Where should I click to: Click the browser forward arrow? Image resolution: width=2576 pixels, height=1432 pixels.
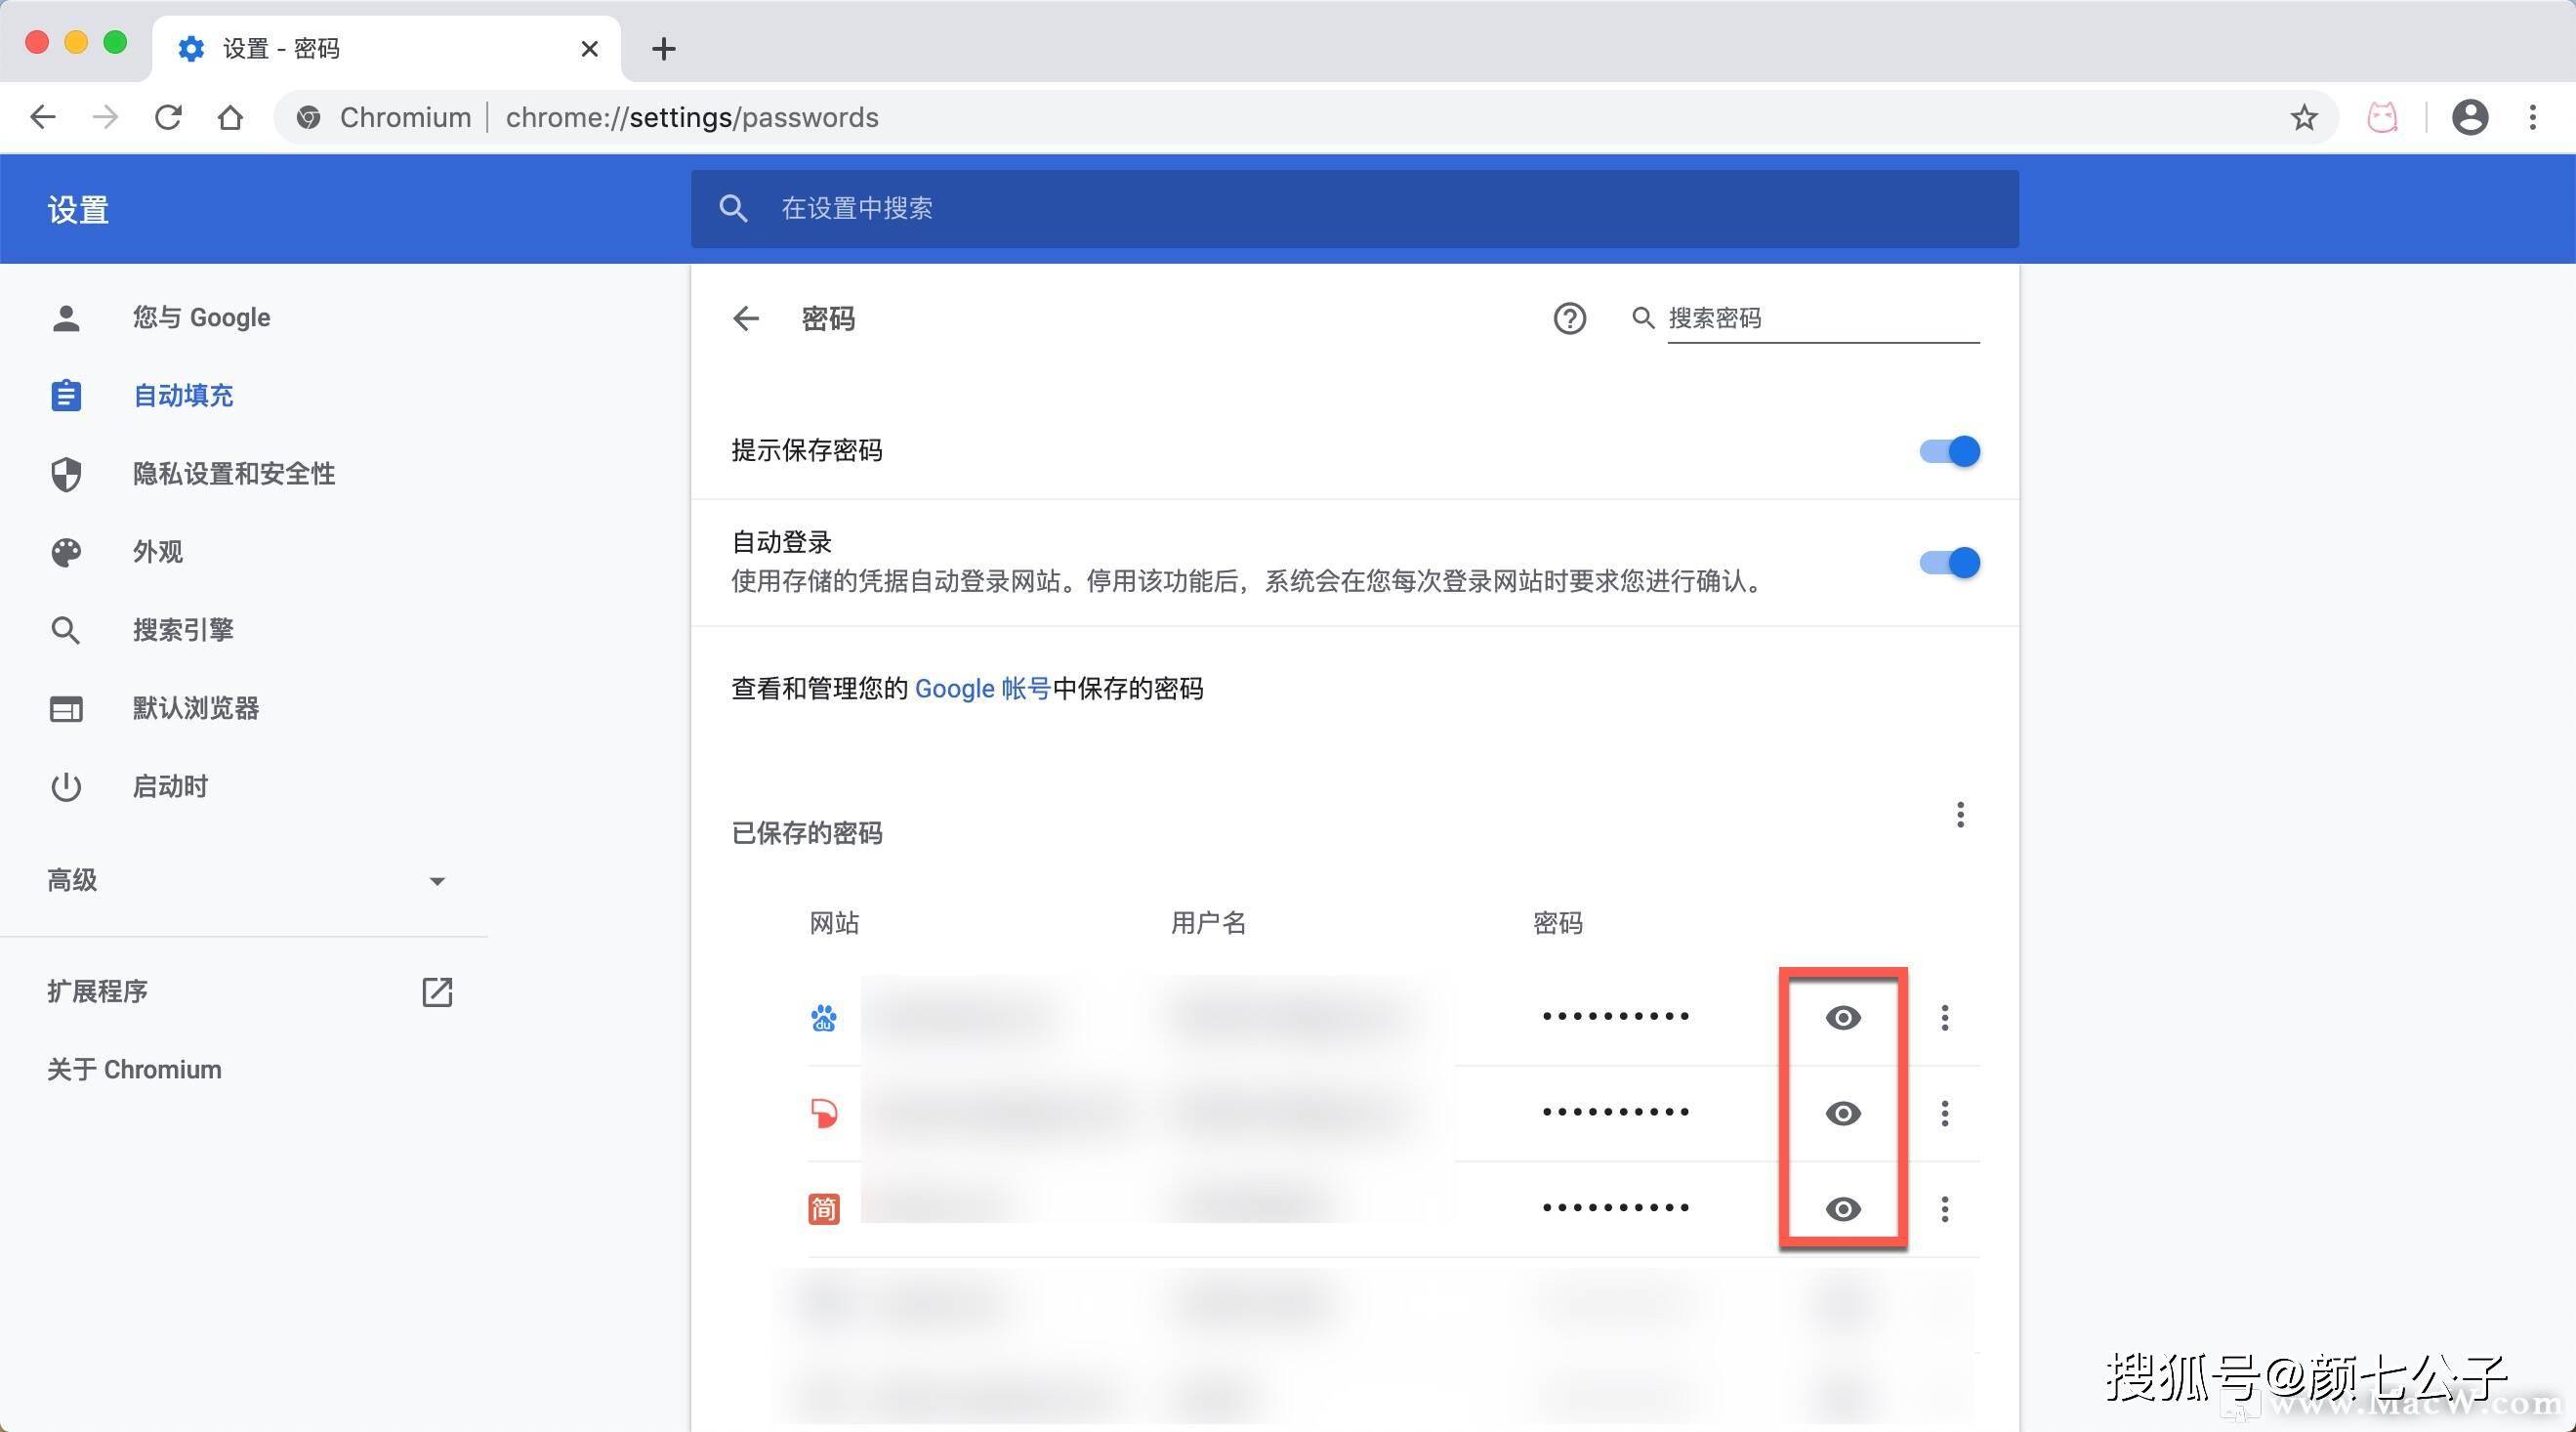click(105, 118)
